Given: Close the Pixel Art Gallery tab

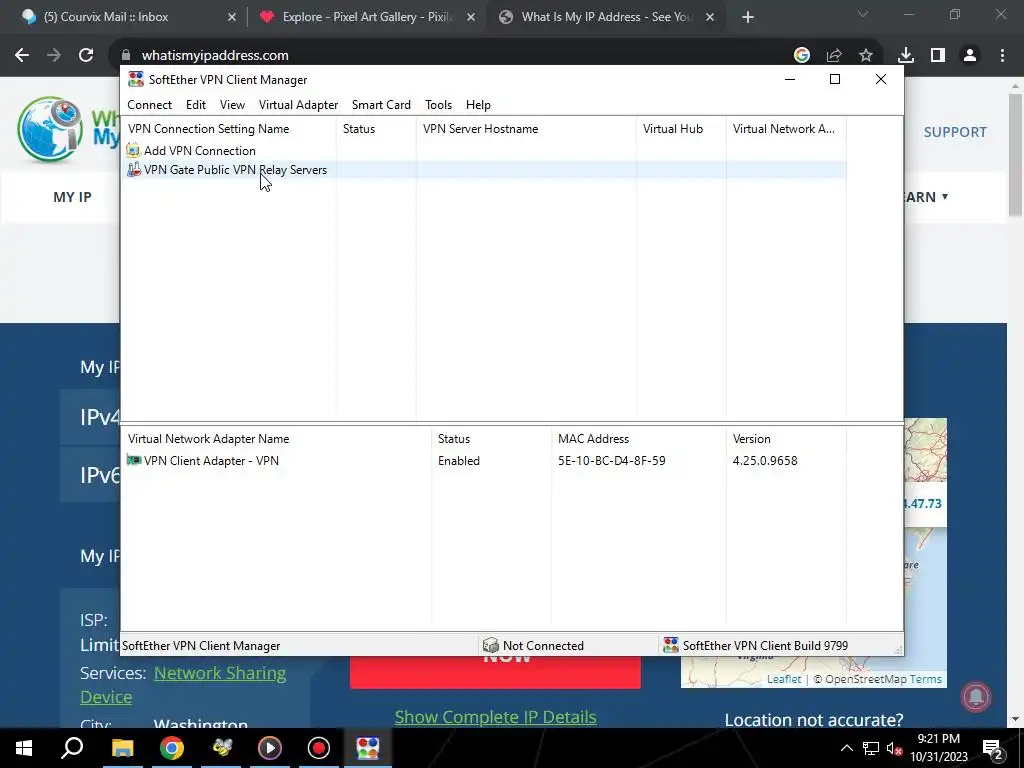Looking at the screenshot, I should coord(471,17).
